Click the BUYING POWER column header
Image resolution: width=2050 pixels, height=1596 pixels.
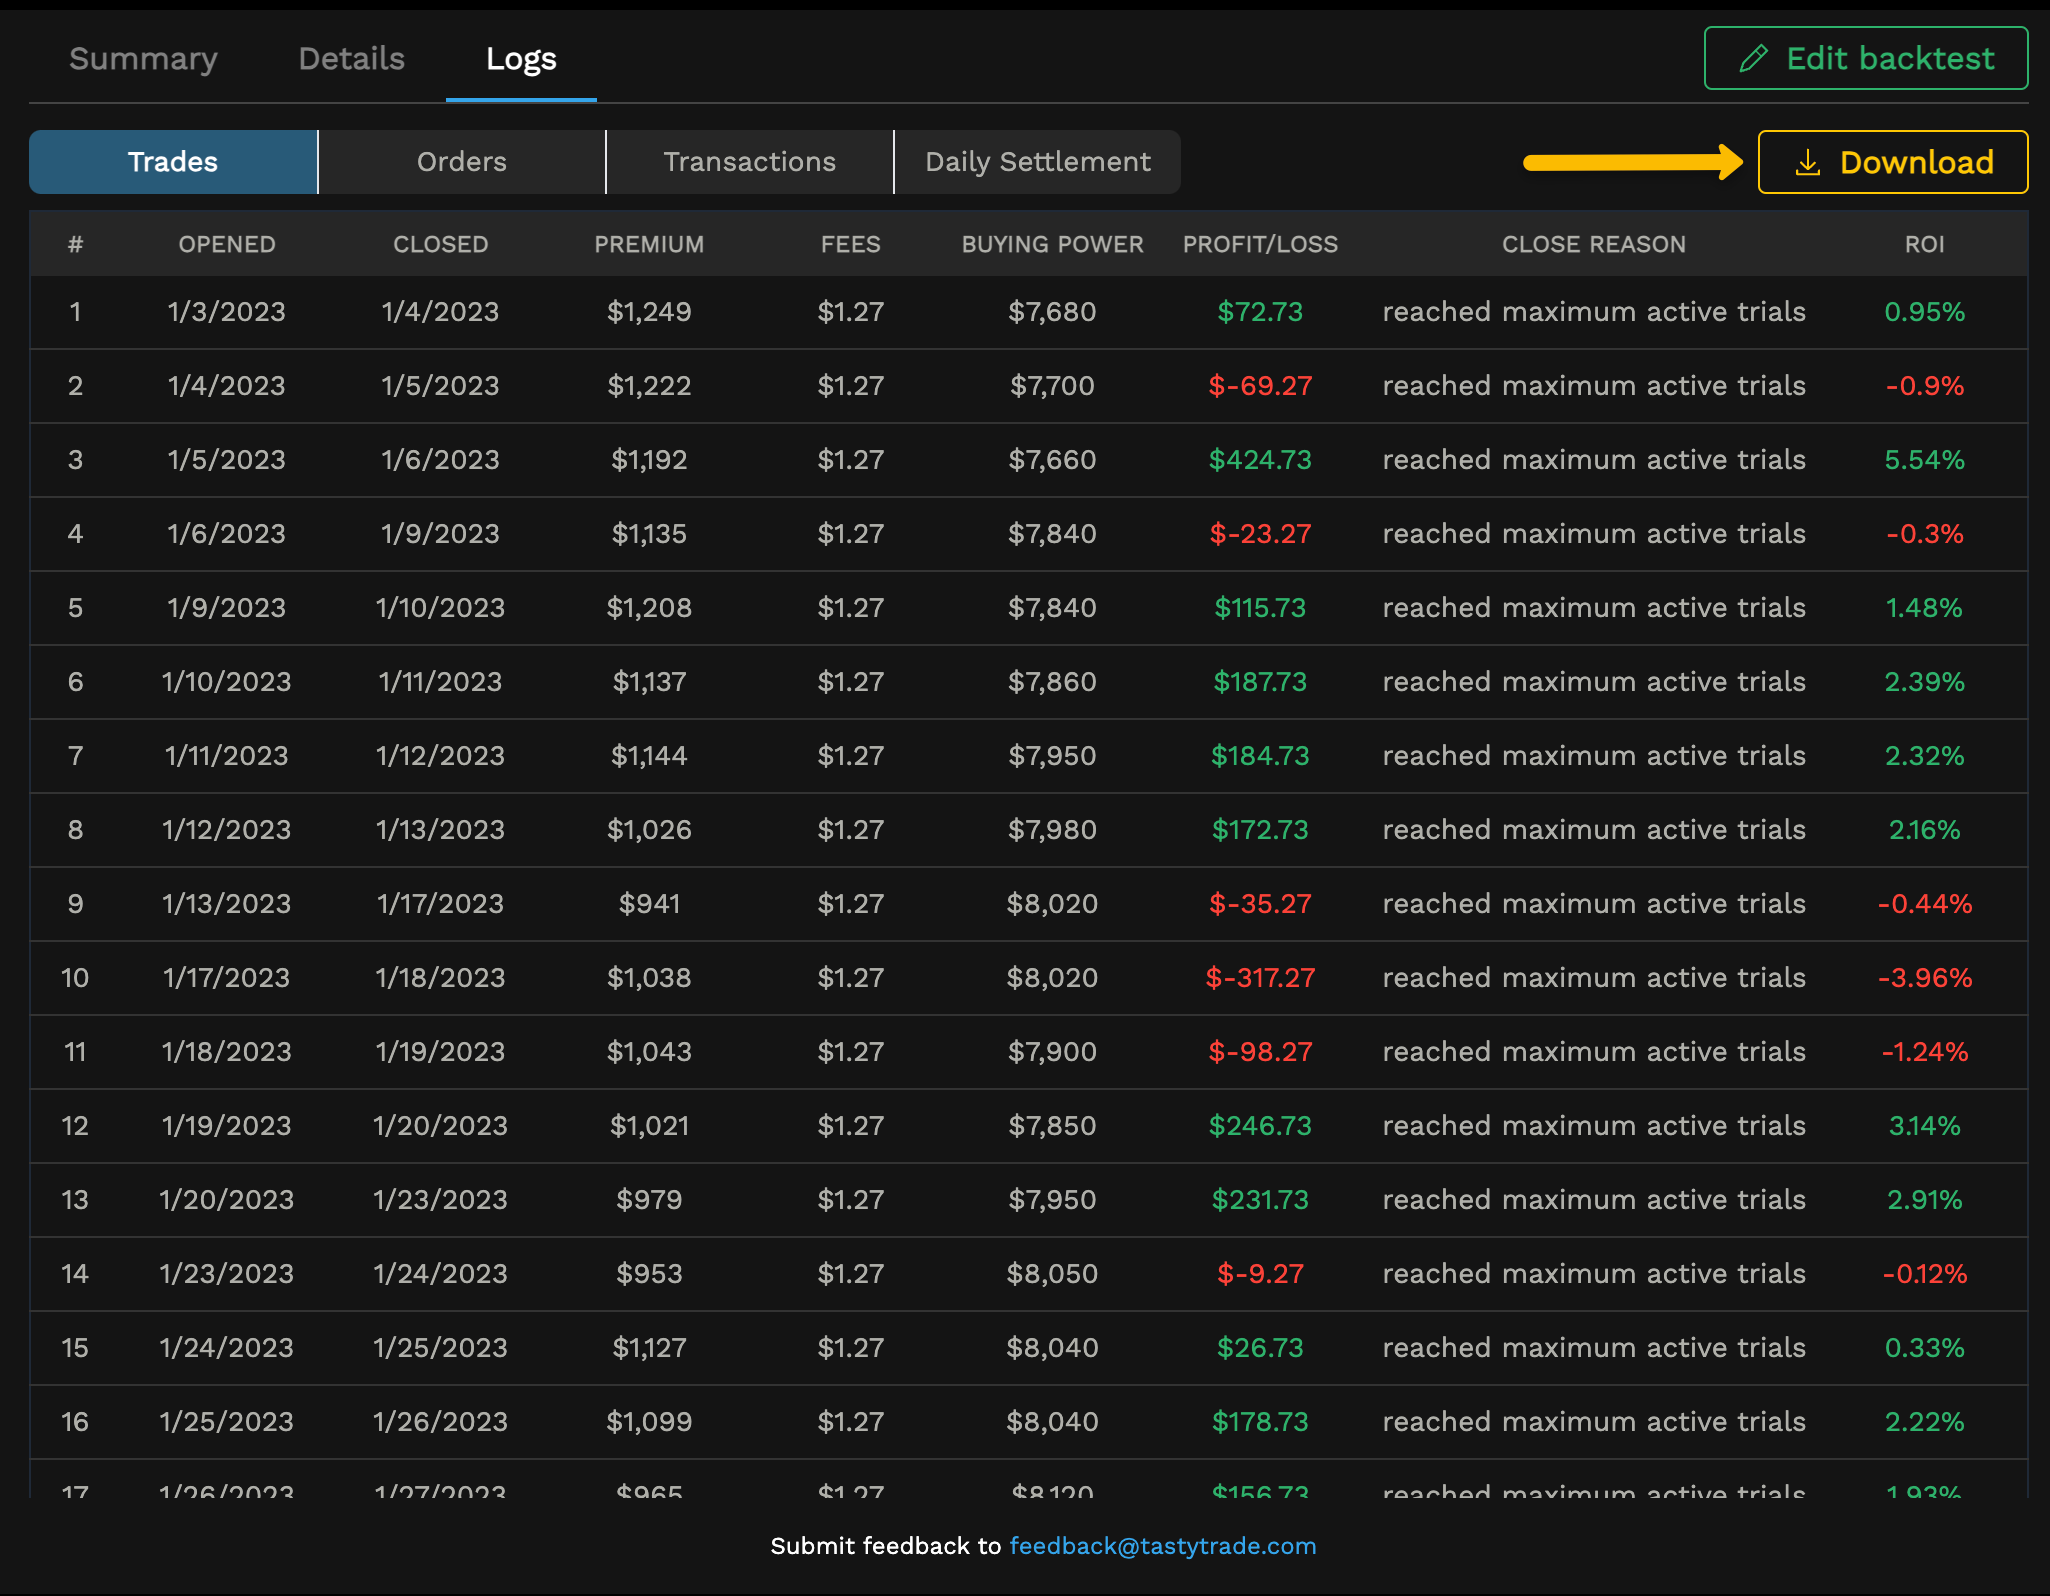[1052, 244]
